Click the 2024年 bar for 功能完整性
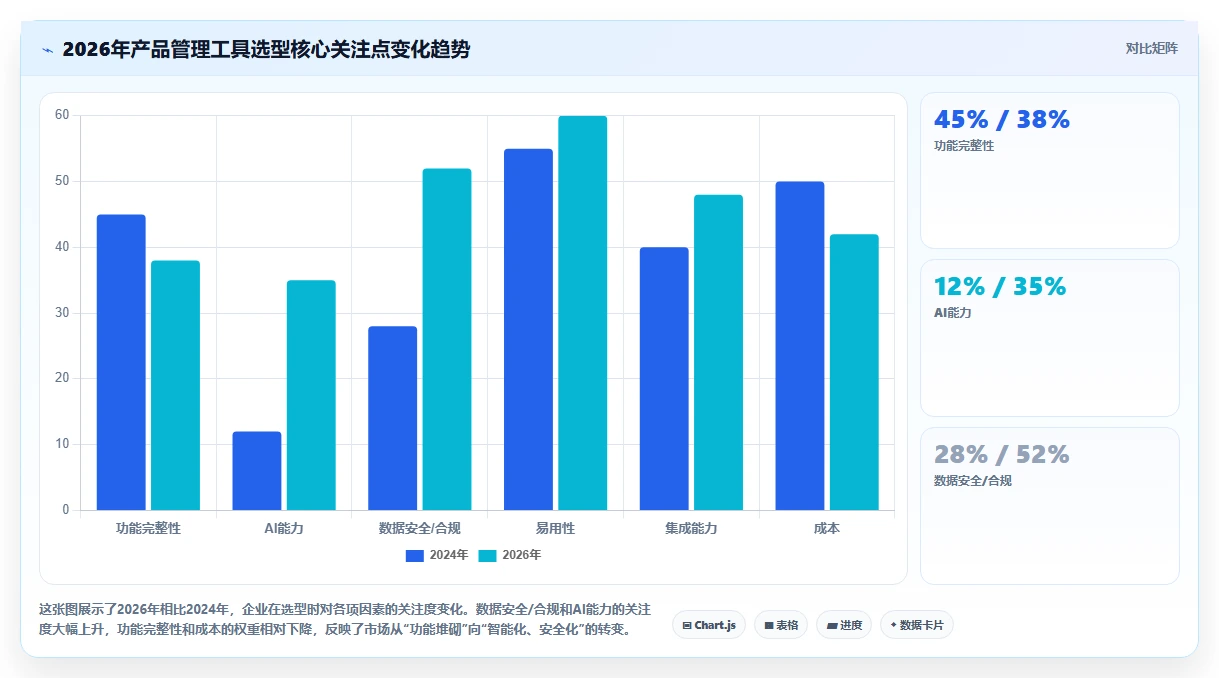Screen dimensions: 1219x678 click(x=121, y=362)
